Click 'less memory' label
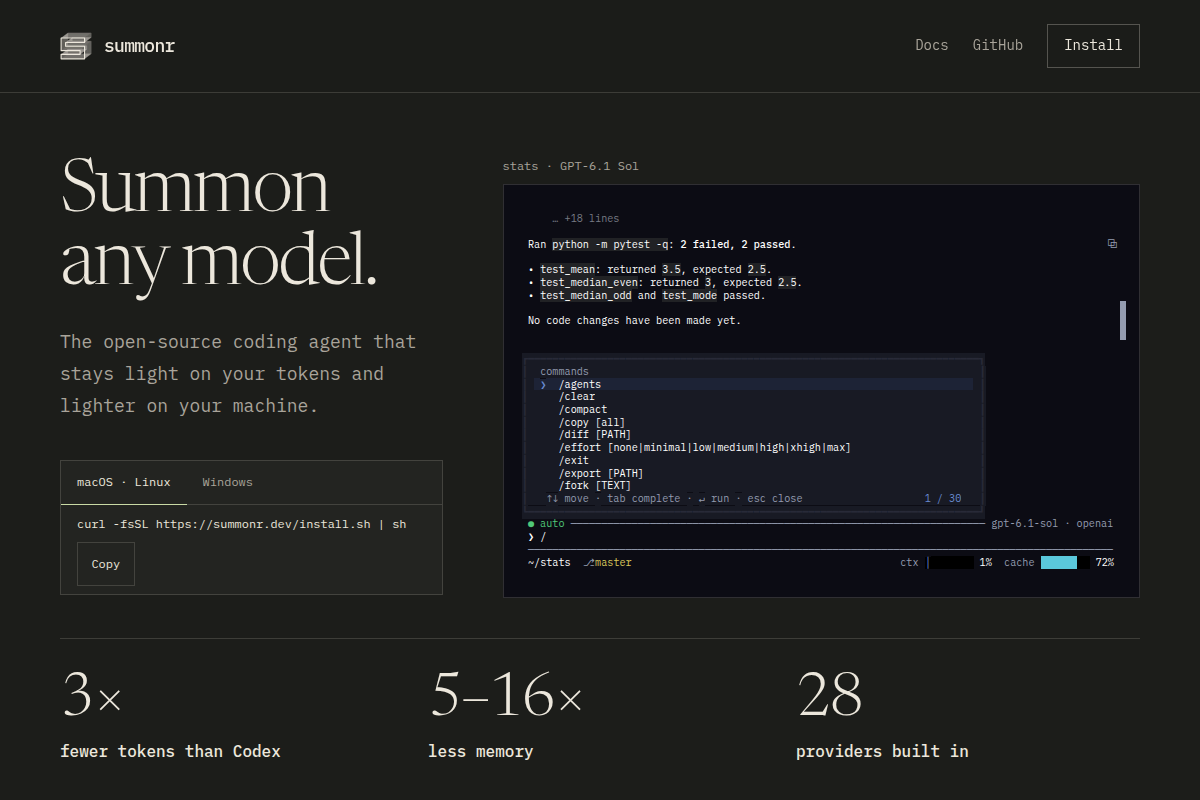1200x800 pixels. pos(480,751)
